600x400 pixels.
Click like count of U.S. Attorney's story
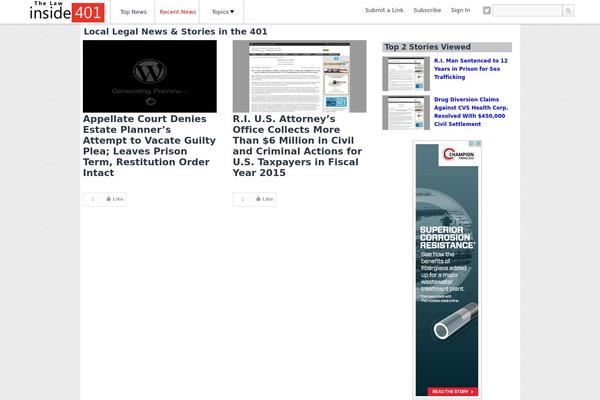click(242, 199)
